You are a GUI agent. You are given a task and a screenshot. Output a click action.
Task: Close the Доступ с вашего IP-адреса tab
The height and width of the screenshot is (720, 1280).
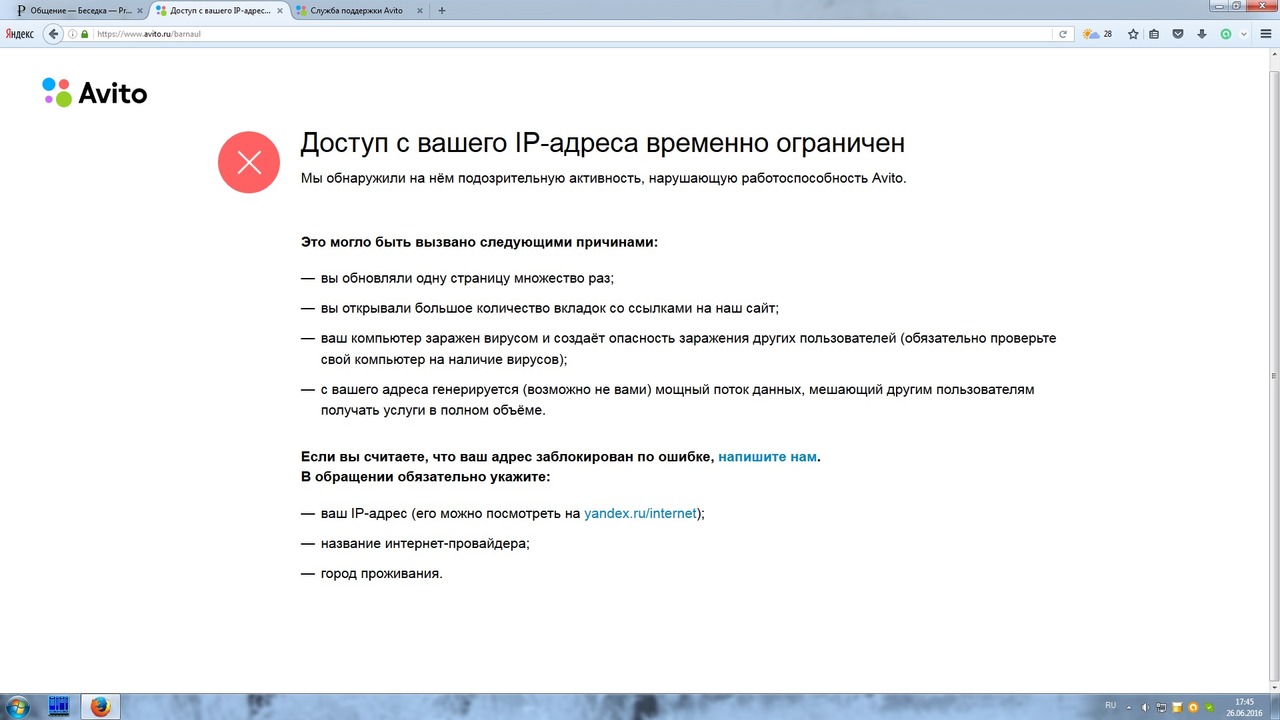pos(280,10)
